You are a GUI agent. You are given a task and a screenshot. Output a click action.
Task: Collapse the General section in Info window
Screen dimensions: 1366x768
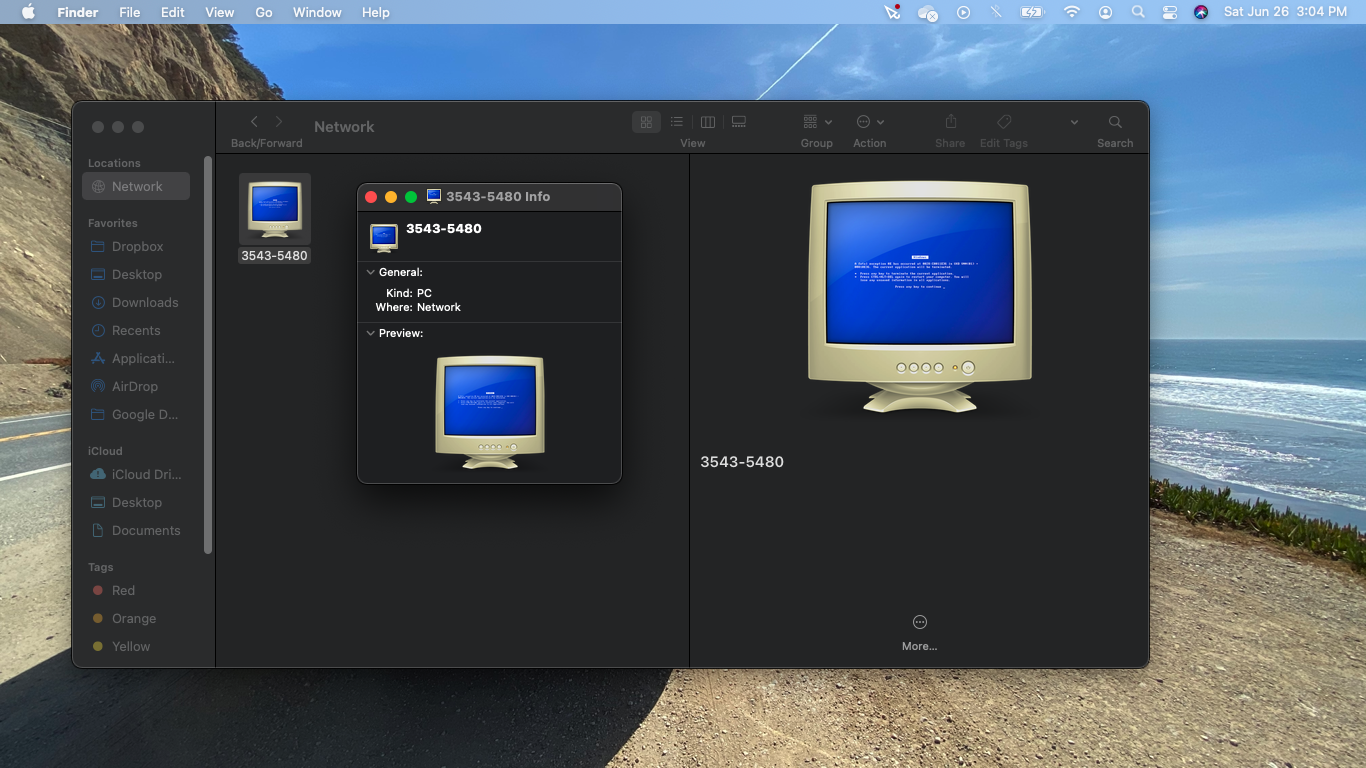tap(371, 272)
